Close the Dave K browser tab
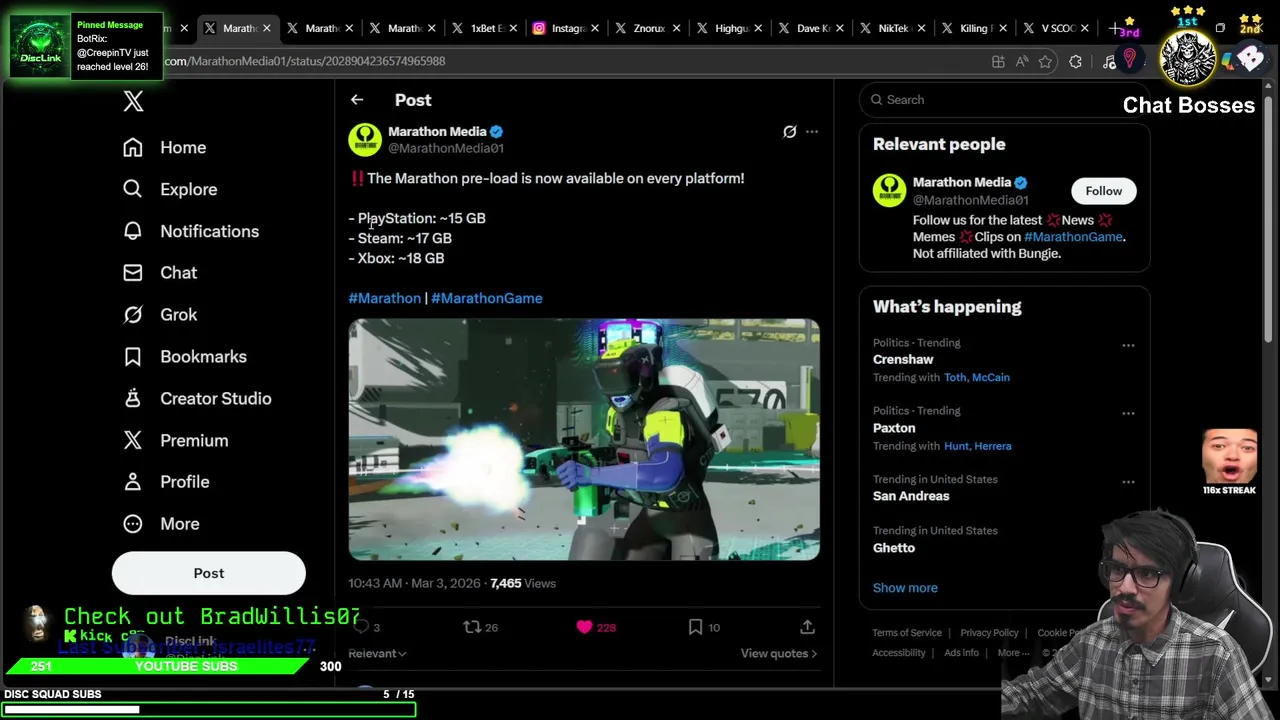1280x720 pixels. [x=839, y=28]
